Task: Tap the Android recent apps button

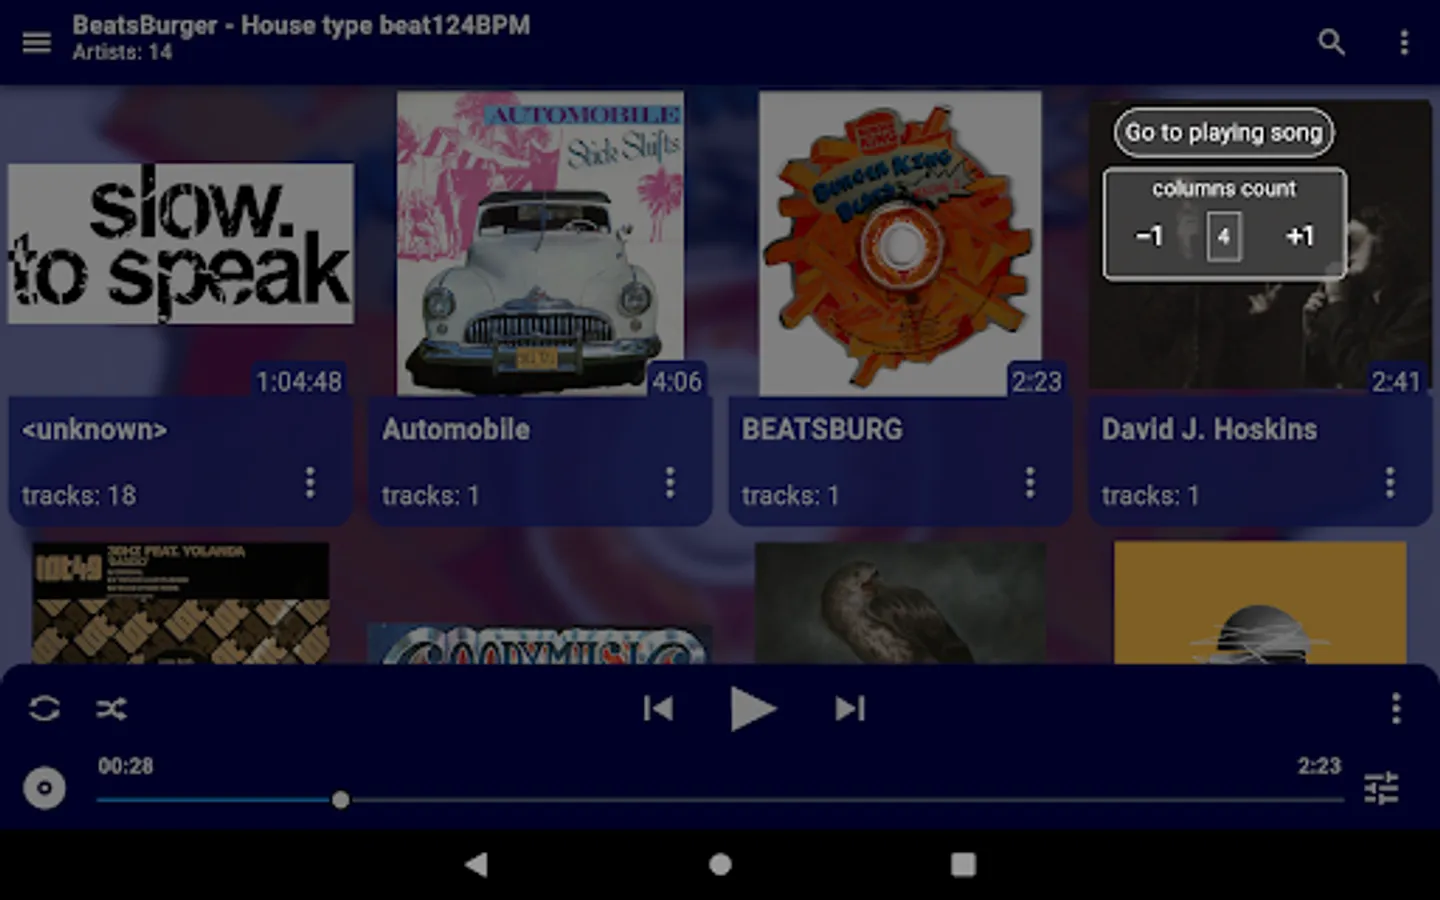Action: pos(963,865)
